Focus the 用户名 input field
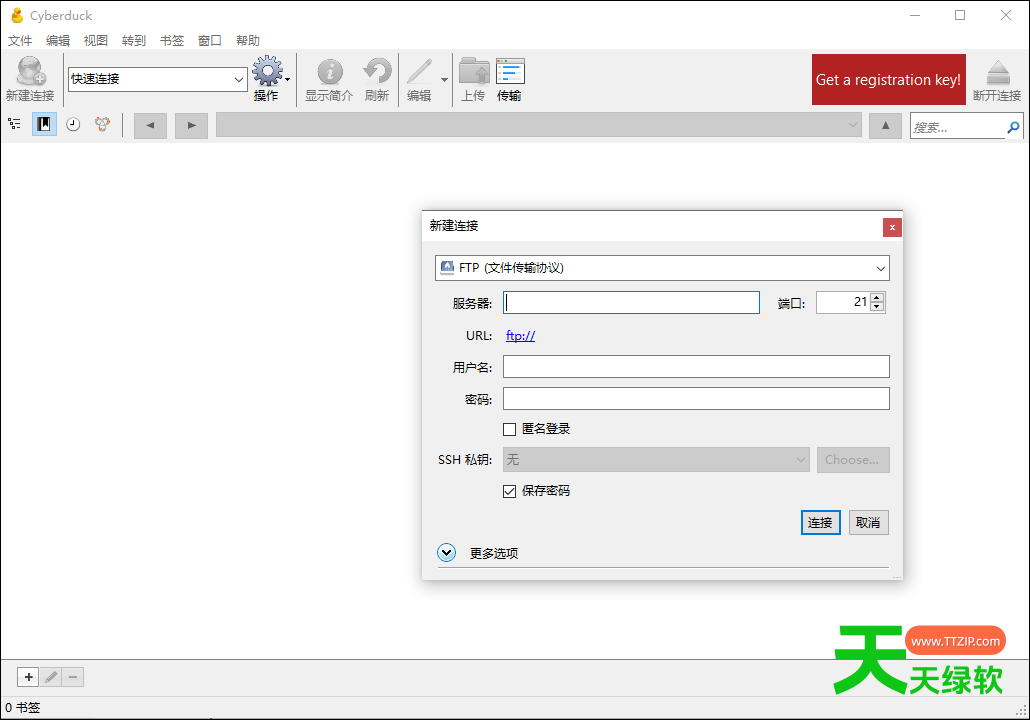 pyautogui.click(x=696, y=367)
